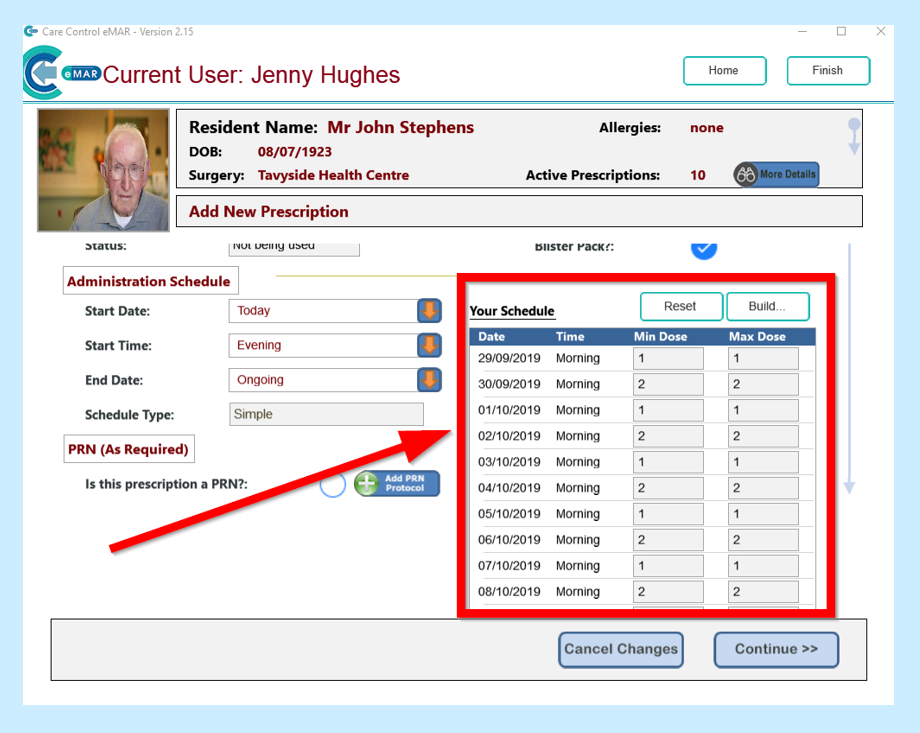Edit Min Dose for 29/09/2019
Screen dimensions: 920x733
pos(667,358)
